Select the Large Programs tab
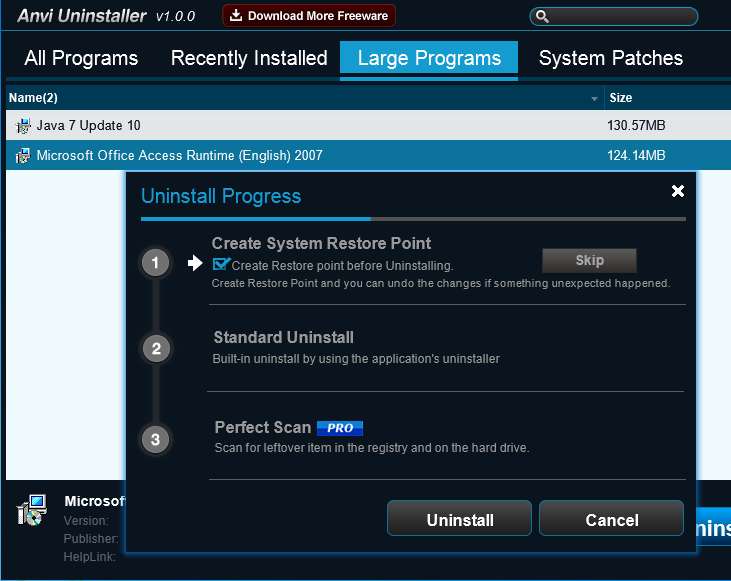The height and width of the screenshot is (581, 731). point(429,58)
